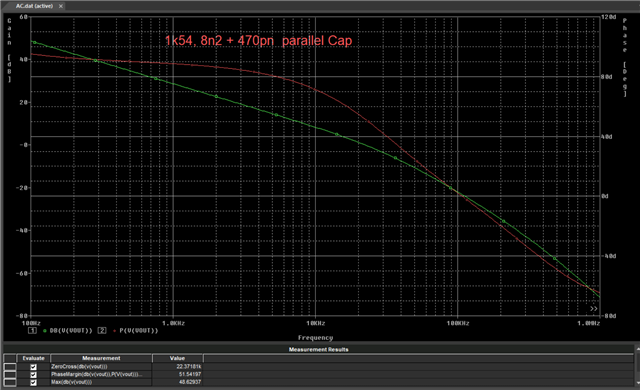Click the Frequency x-axis title
640x390 pixels.
click(x=315, y=338)
